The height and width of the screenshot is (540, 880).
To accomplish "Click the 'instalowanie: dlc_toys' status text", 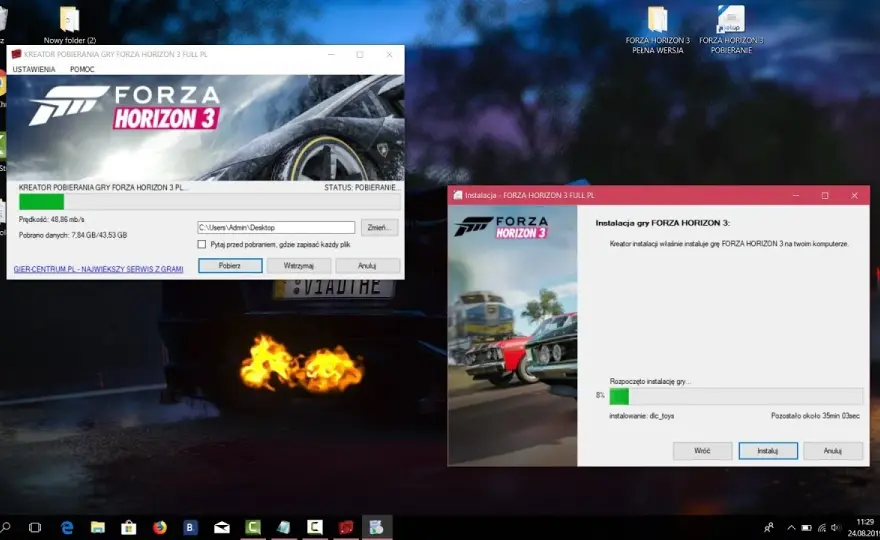I will coord(641,416).
